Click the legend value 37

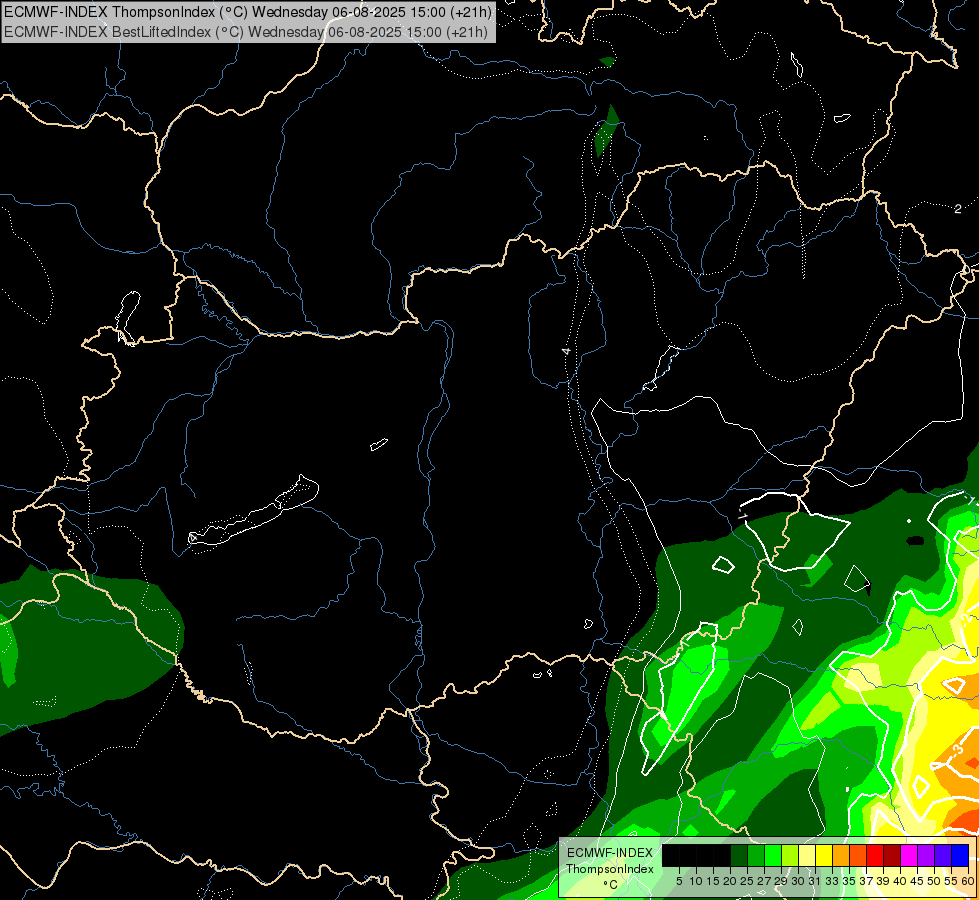pos(867,881)
